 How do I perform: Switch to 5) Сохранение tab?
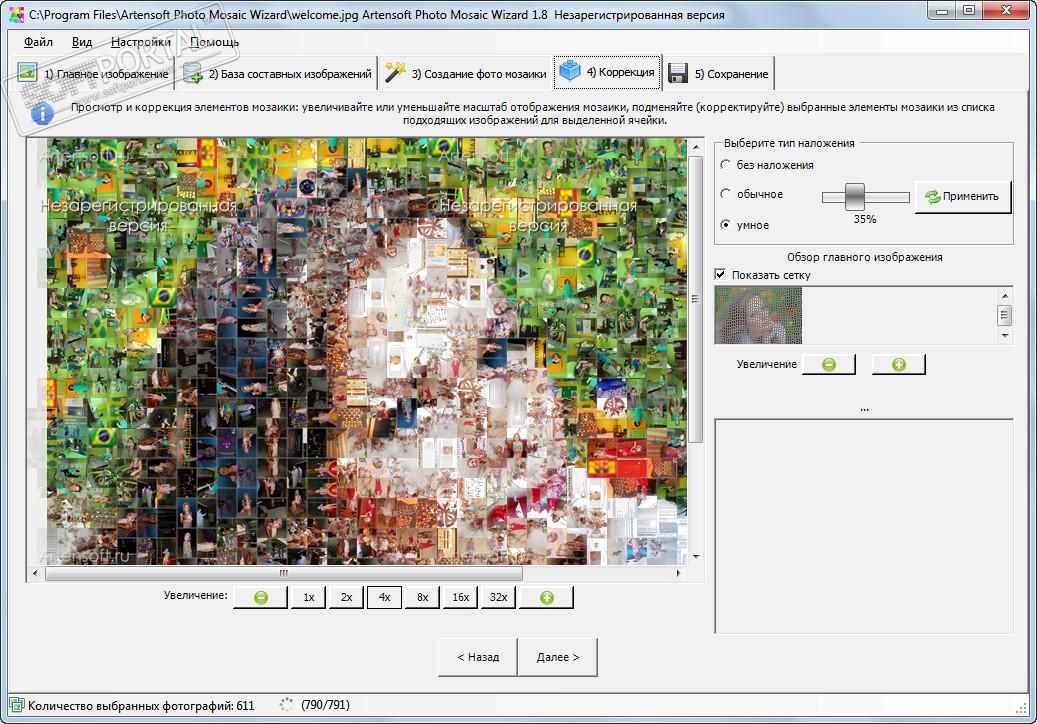[x=718, y=73]
